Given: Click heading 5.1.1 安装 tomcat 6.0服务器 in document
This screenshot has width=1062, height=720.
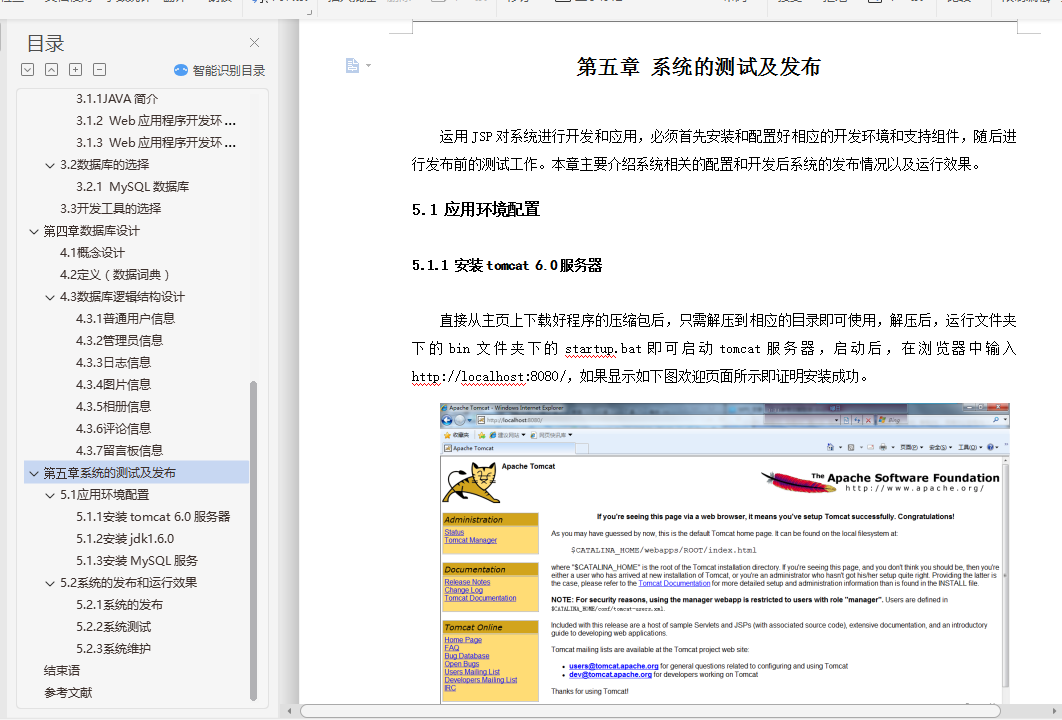Looking at the screenshot, I should coord(507,266).
